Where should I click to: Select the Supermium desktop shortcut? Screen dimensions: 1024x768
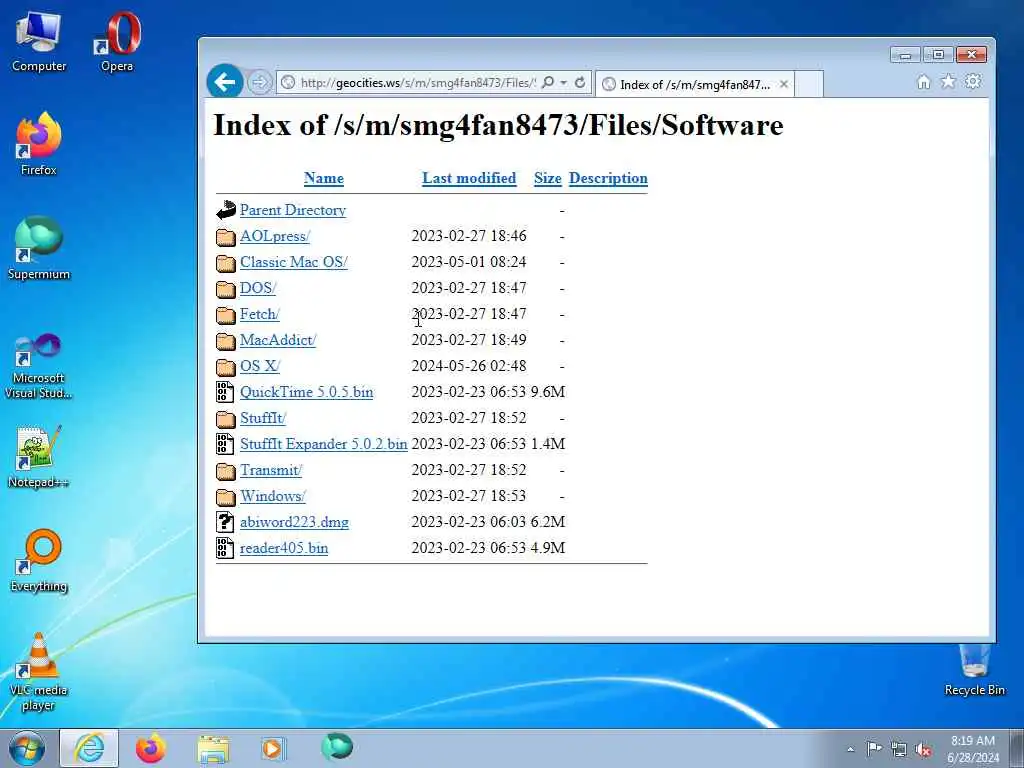pyautogui.click(x=39, y=249)
